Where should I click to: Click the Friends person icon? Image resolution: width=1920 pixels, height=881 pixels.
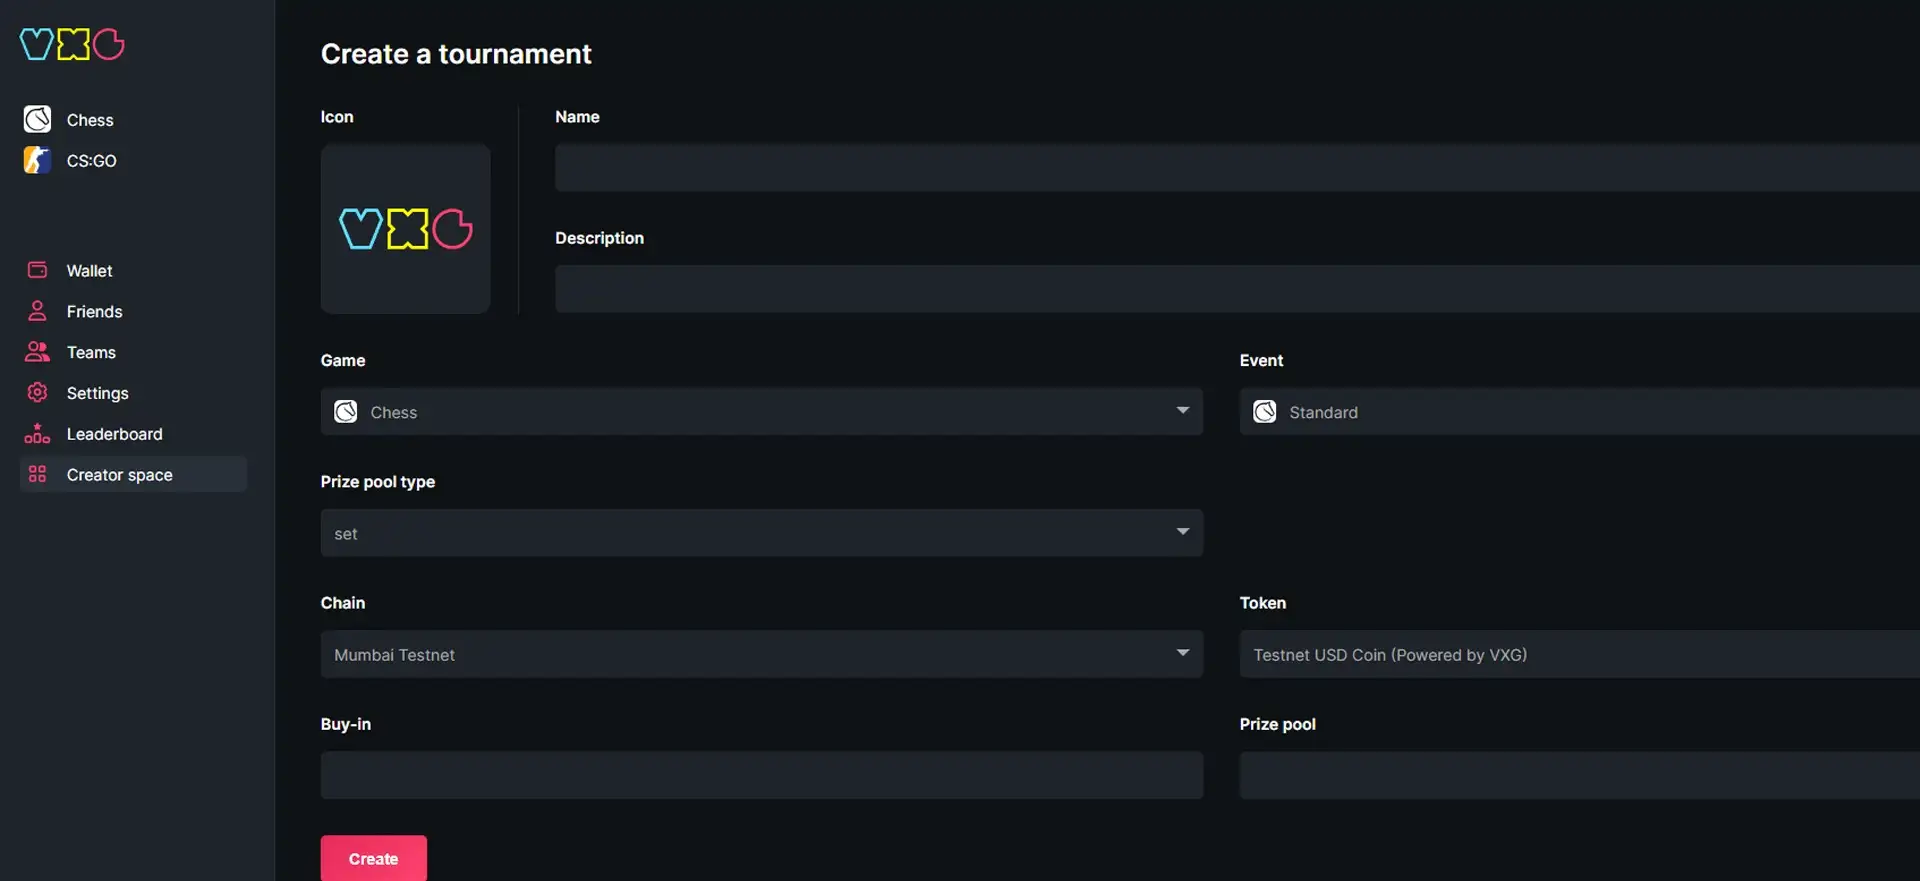(37, 311)
